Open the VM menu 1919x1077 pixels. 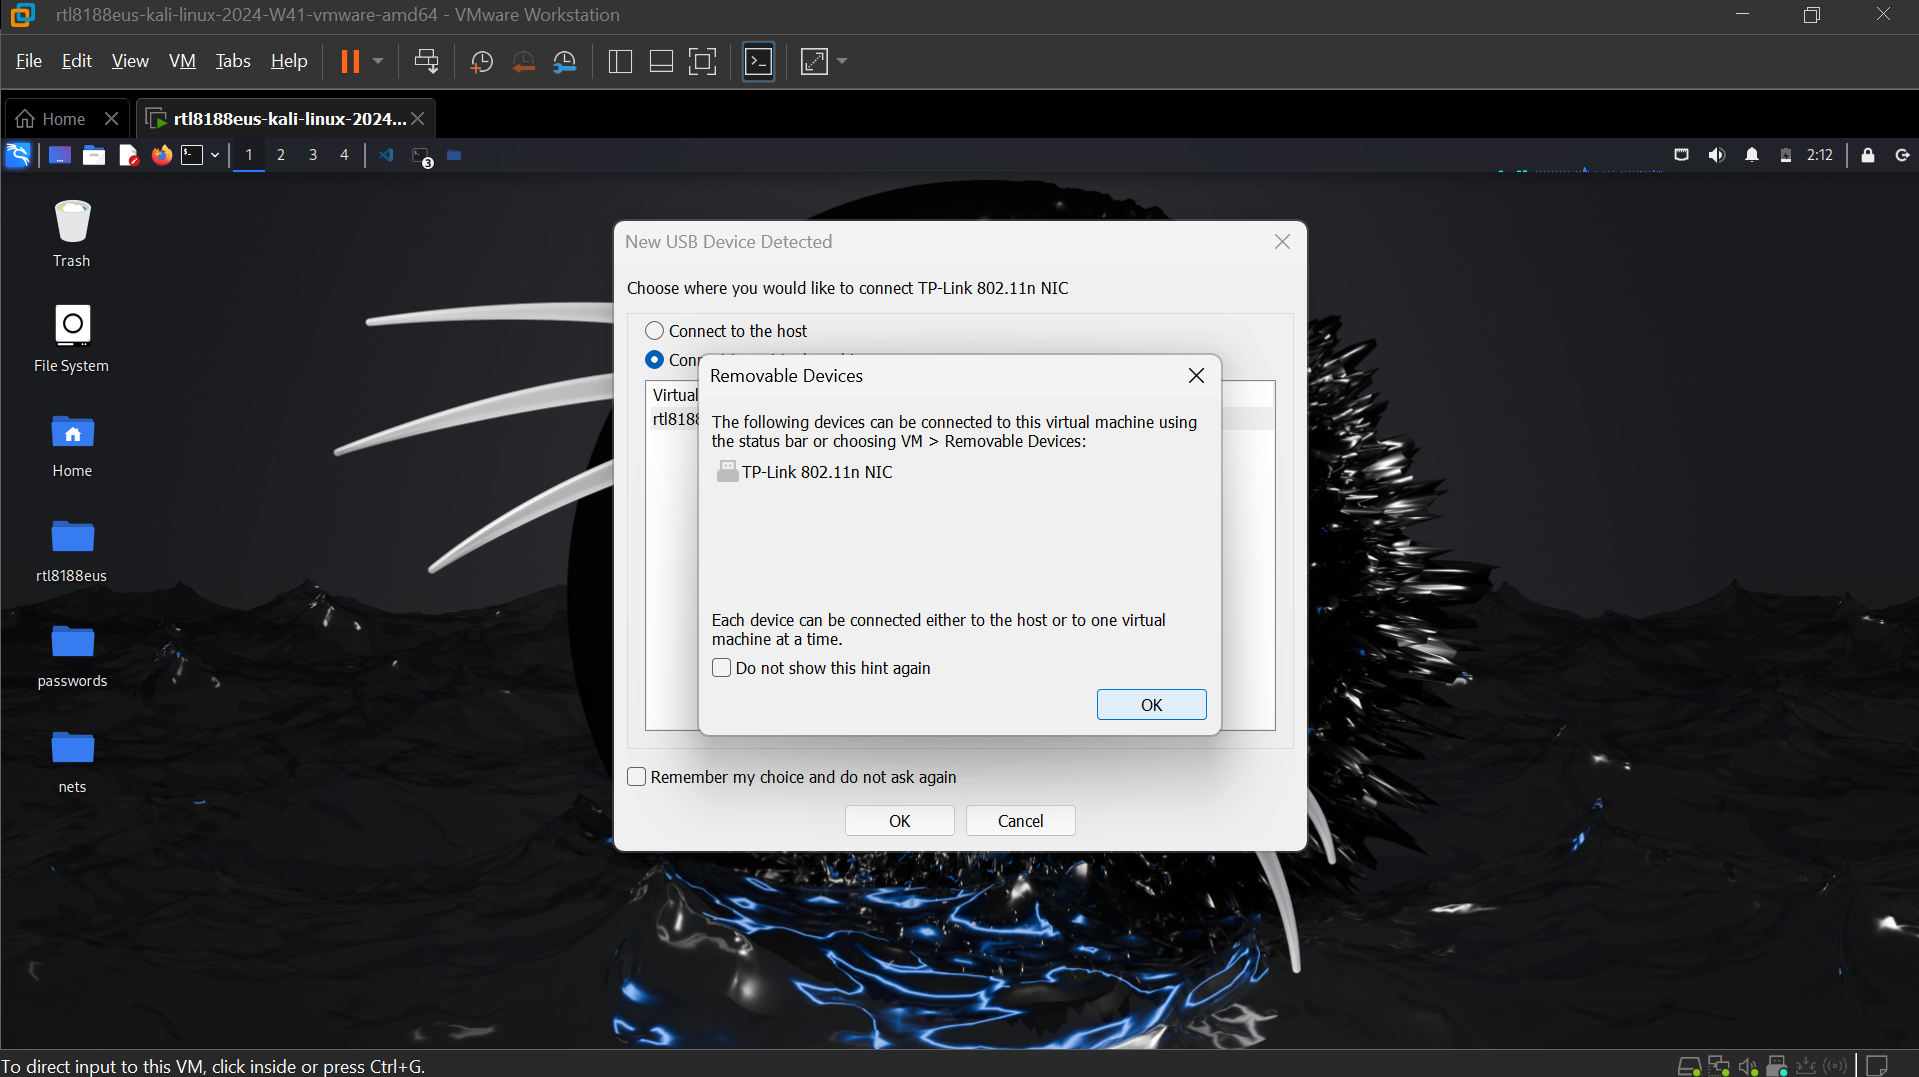[x=182, y=61]
